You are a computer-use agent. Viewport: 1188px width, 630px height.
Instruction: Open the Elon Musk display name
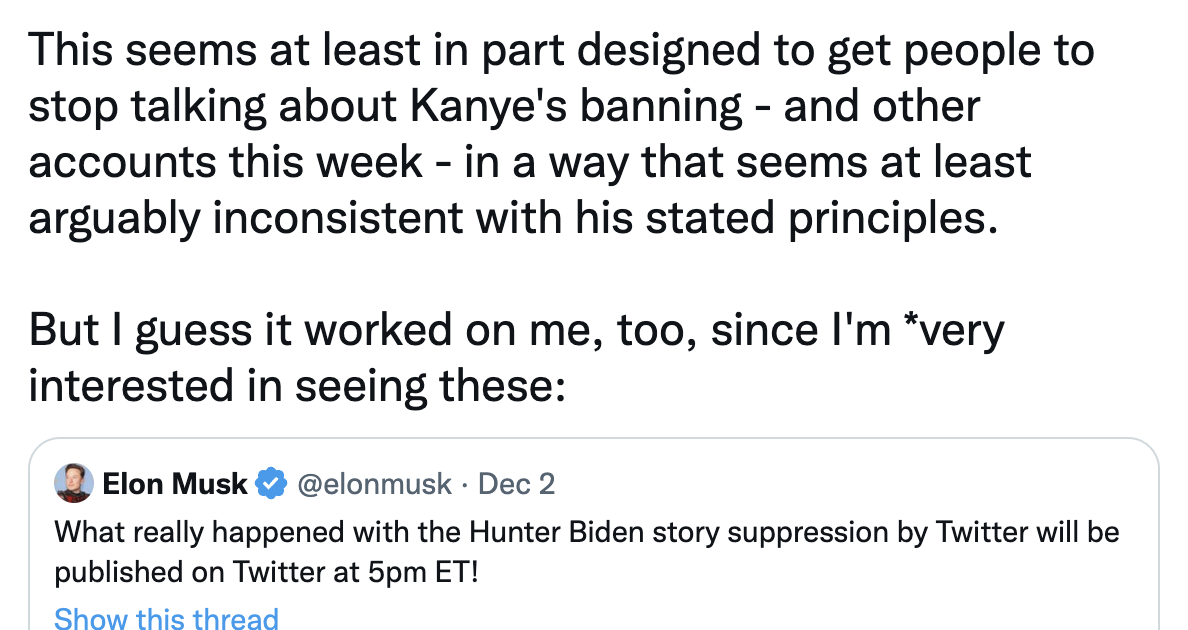point(175,484)
